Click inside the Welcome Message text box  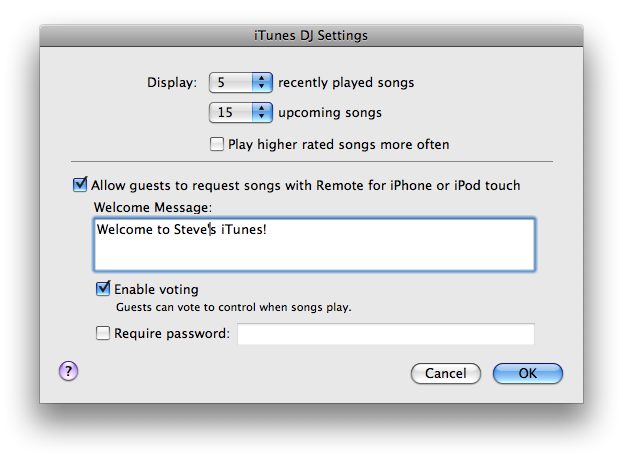click(x=314, y=244)
